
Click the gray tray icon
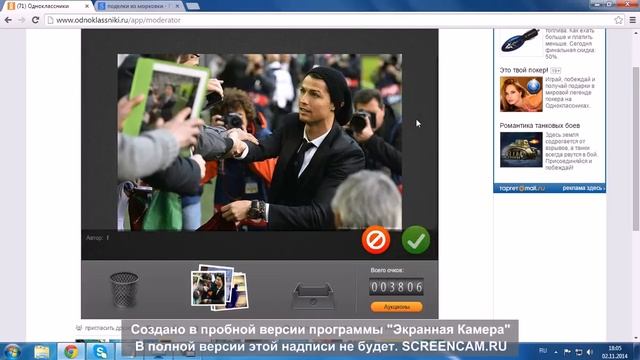click(313, 296)
